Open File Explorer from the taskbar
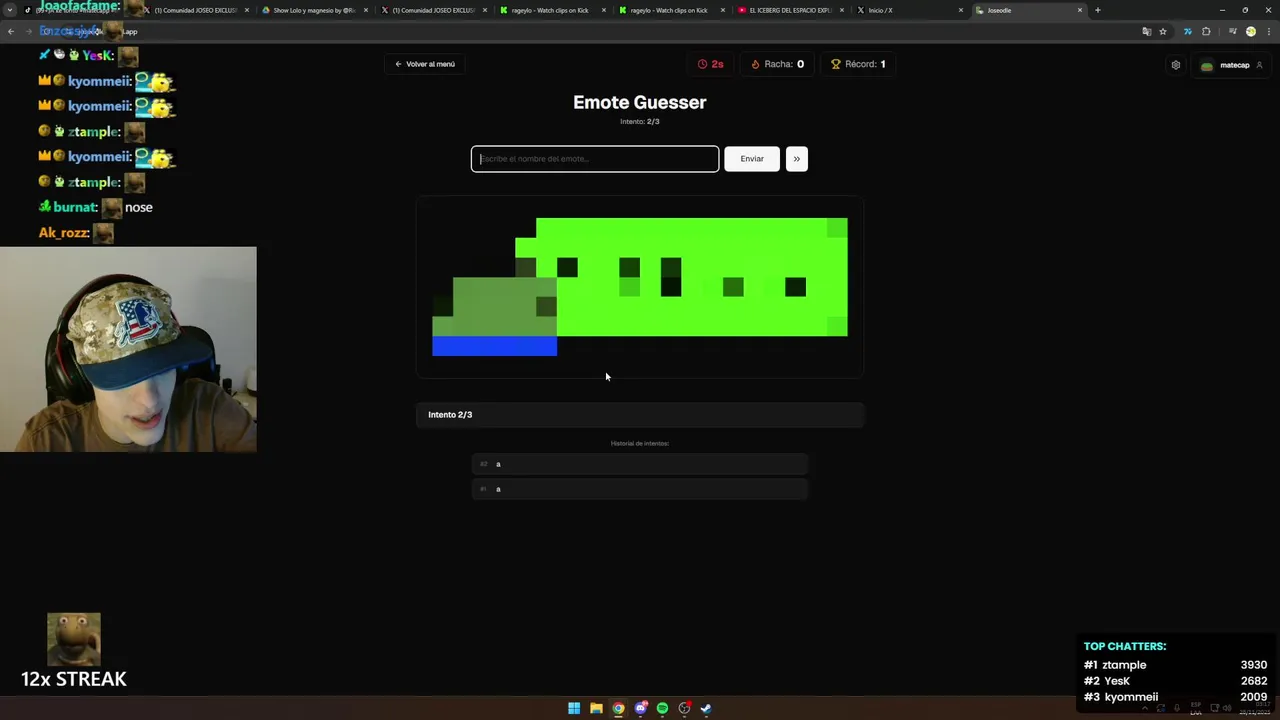This screenshot has height=720, width=1280. (x=596, y=708)
